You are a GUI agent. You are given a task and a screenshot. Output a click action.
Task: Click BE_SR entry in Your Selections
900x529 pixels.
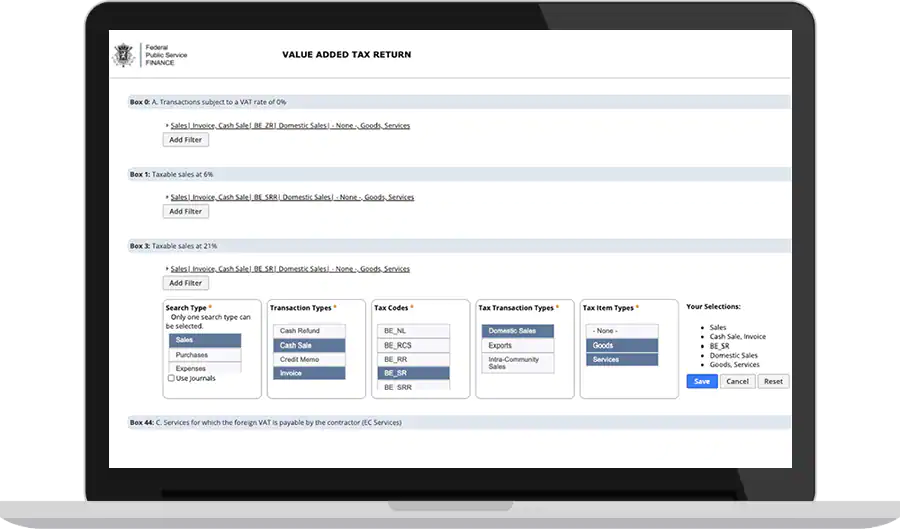719,346
